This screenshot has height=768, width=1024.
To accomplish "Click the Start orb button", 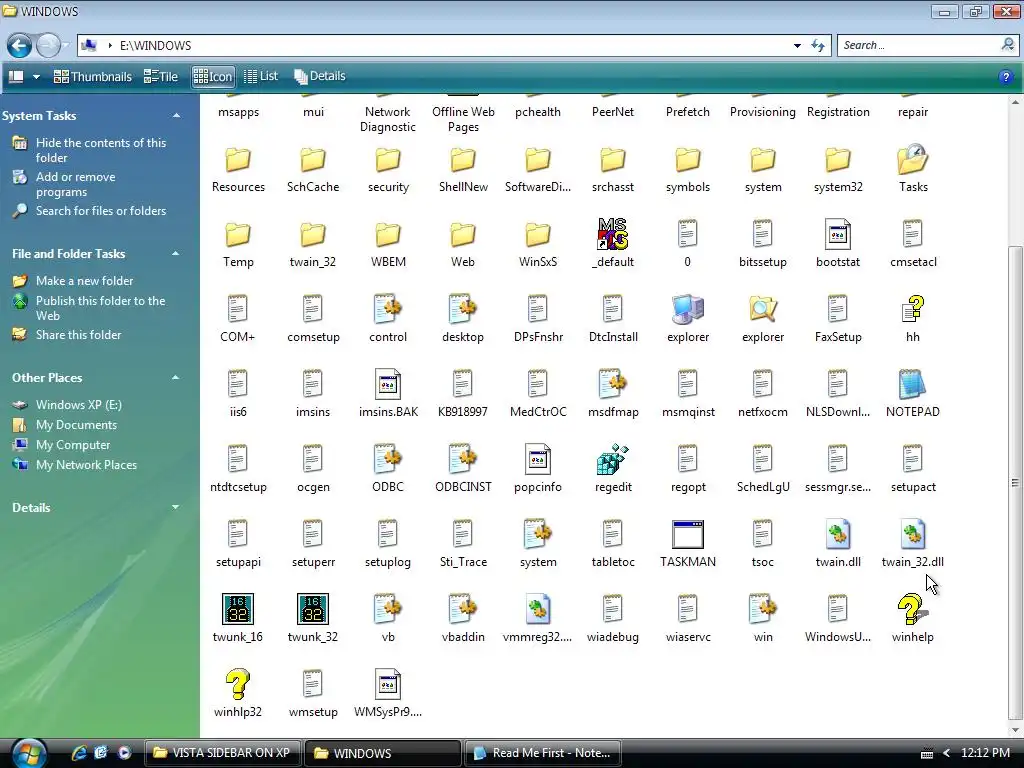I will coord(29,753).
